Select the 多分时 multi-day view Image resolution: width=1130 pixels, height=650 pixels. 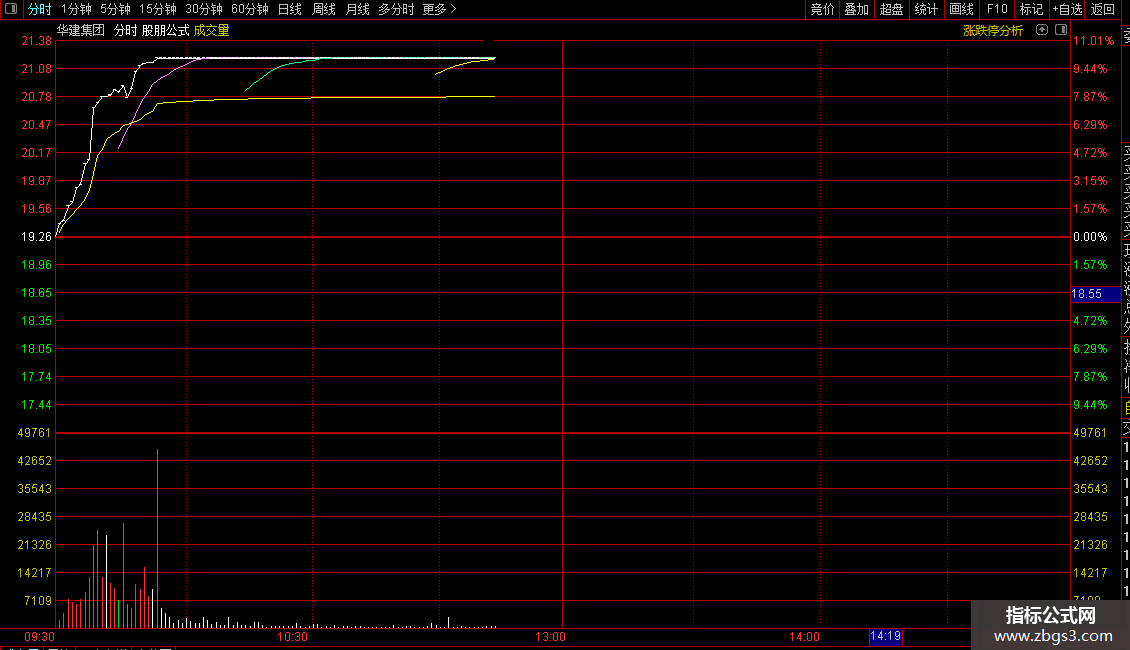tap(396, 9)
